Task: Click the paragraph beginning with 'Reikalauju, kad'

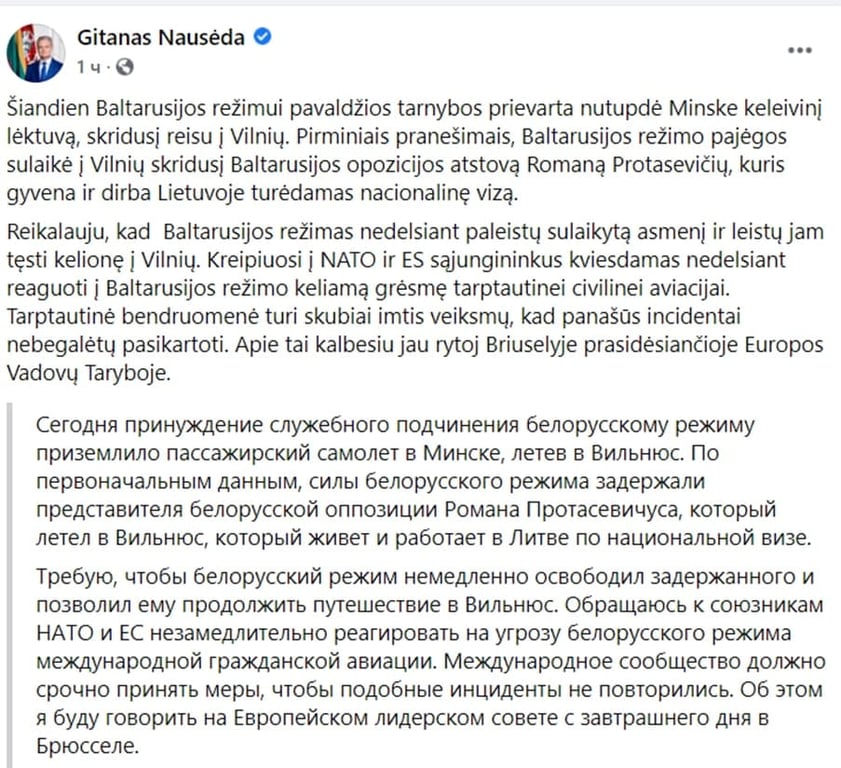Action: click(415, 302)
